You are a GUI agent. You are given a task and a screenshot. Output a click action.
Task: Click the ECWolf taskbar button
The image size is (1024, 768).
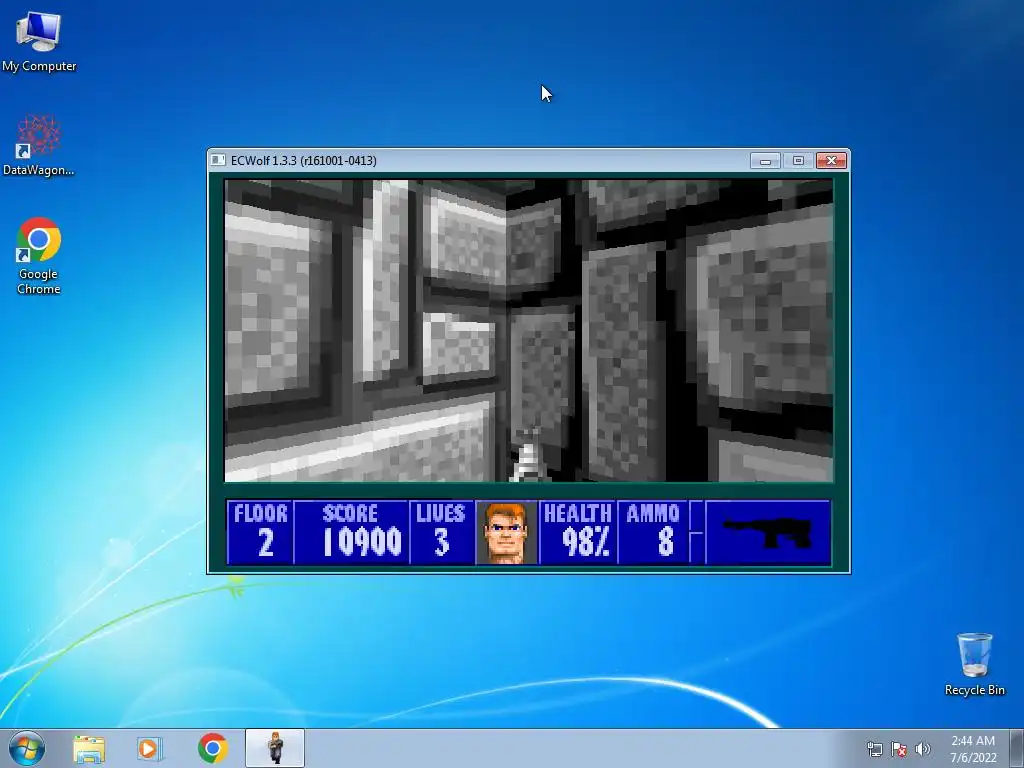[x=275, y=748]
